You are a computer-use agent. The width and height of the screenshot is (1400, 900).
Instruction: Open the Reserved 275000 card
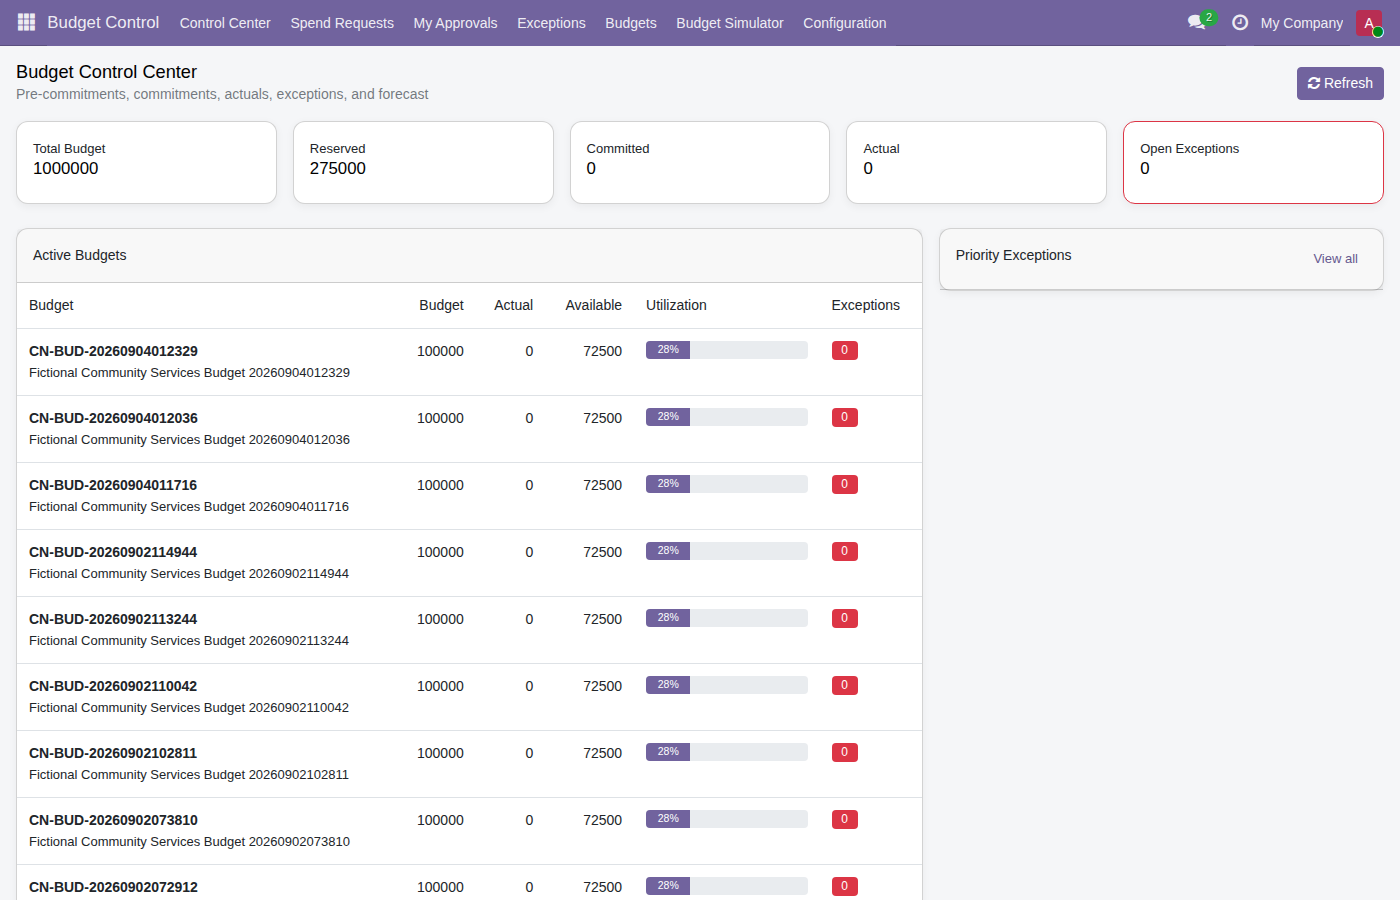click(x=423, y=162)
